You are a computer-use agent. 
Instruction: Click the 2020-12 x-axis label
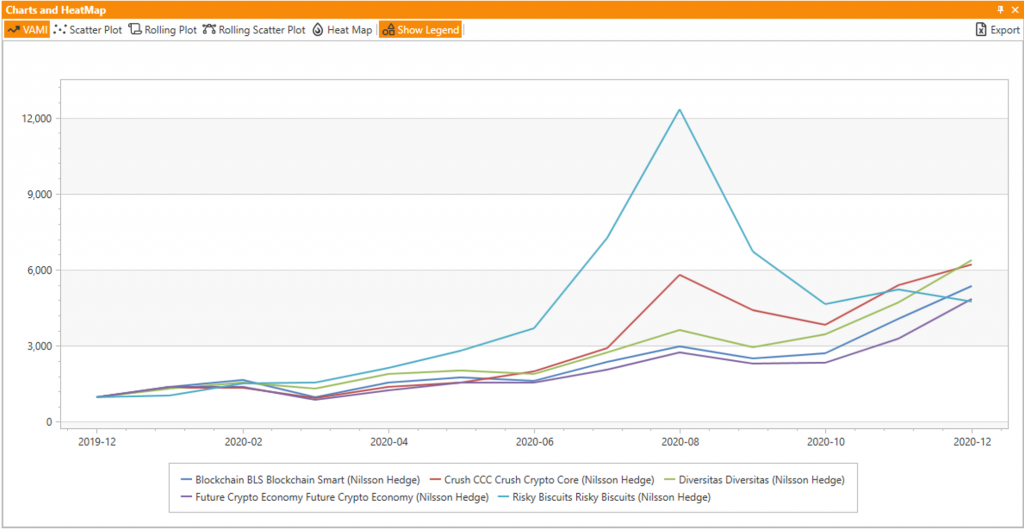tap(971, 440)
